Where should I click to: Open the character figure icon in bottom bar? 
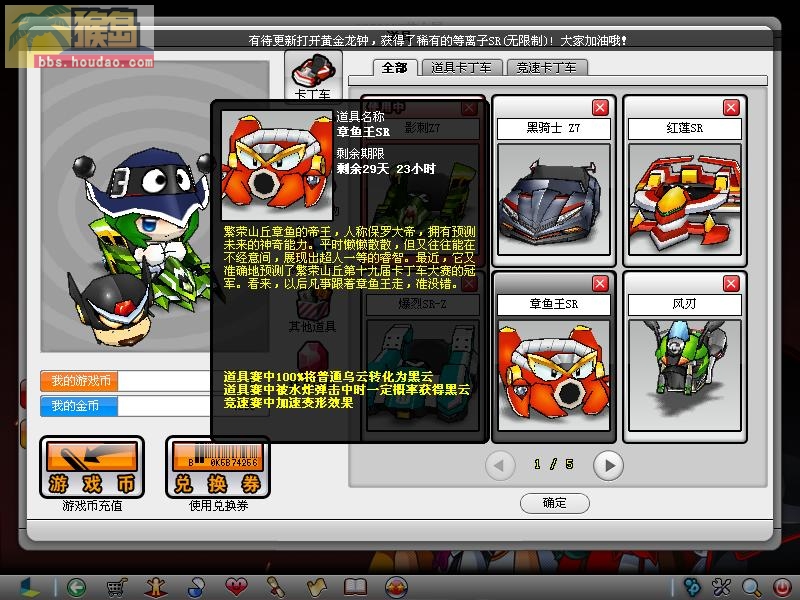pos(156,587)
